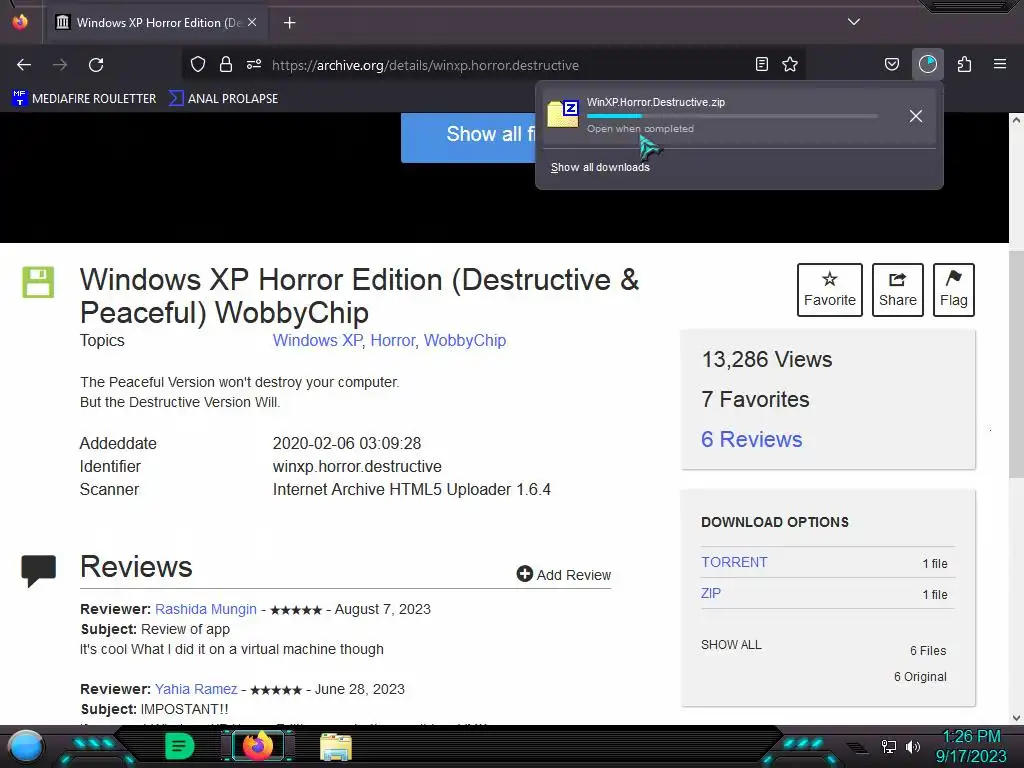Open Show all downloads
1024x768 pixels.
tap(600, 167)
